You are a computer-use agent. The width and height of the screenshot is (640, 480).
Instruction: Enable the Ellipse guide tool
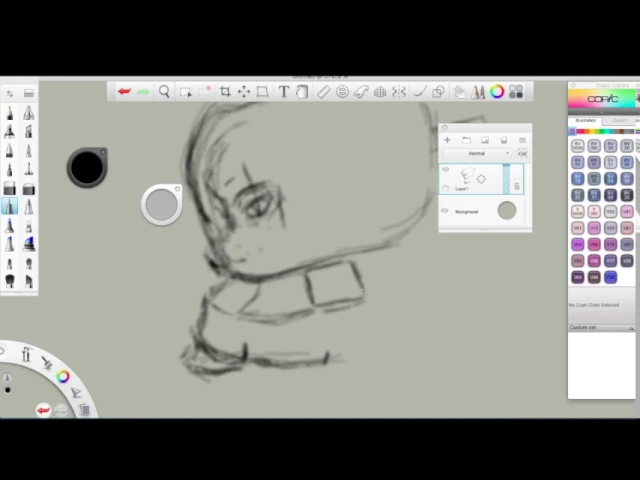click(x=342, y=91)
